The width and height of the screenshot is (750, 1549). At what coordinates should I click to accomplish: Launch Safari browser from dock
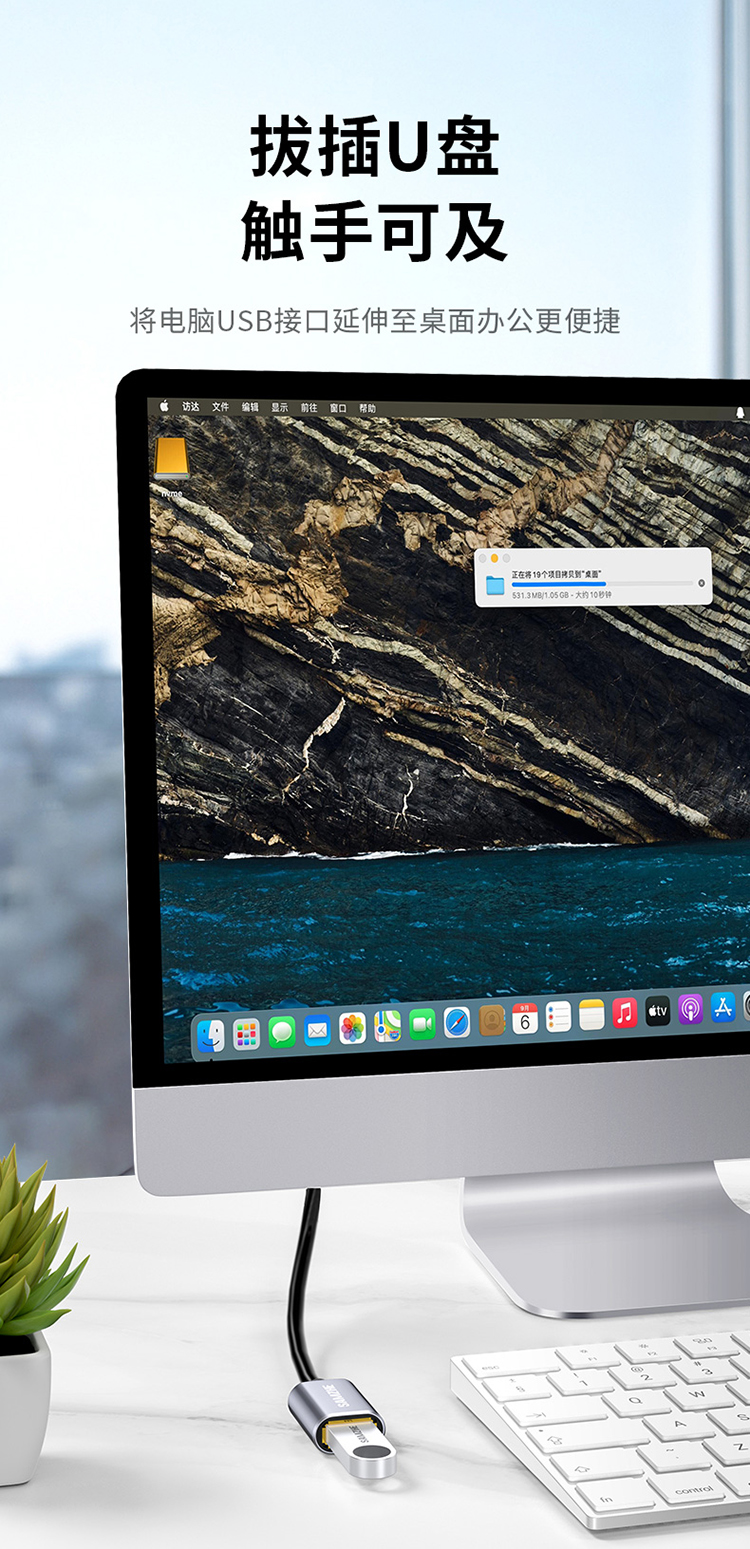coord(457,1022)
